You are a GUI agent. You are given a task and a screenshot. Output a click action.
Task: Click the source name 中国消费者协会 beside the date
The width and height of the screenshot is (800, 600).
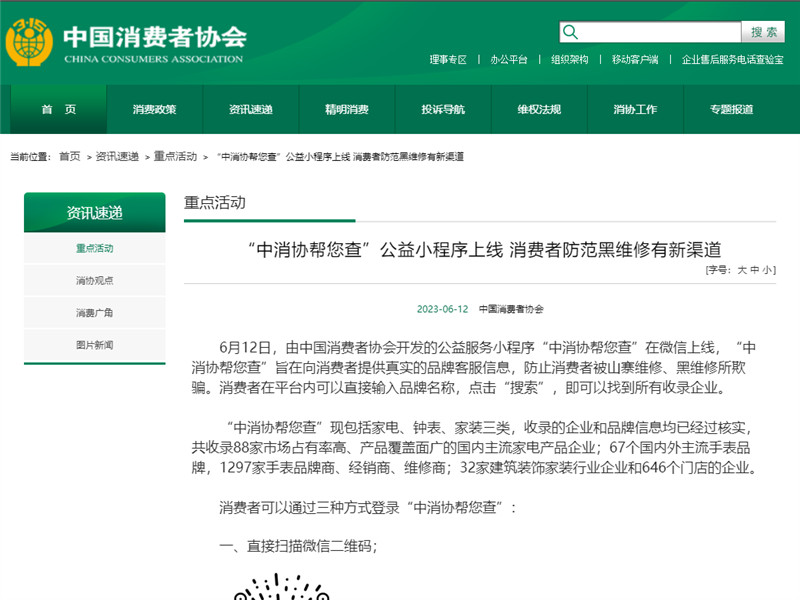tap(511, 309)
